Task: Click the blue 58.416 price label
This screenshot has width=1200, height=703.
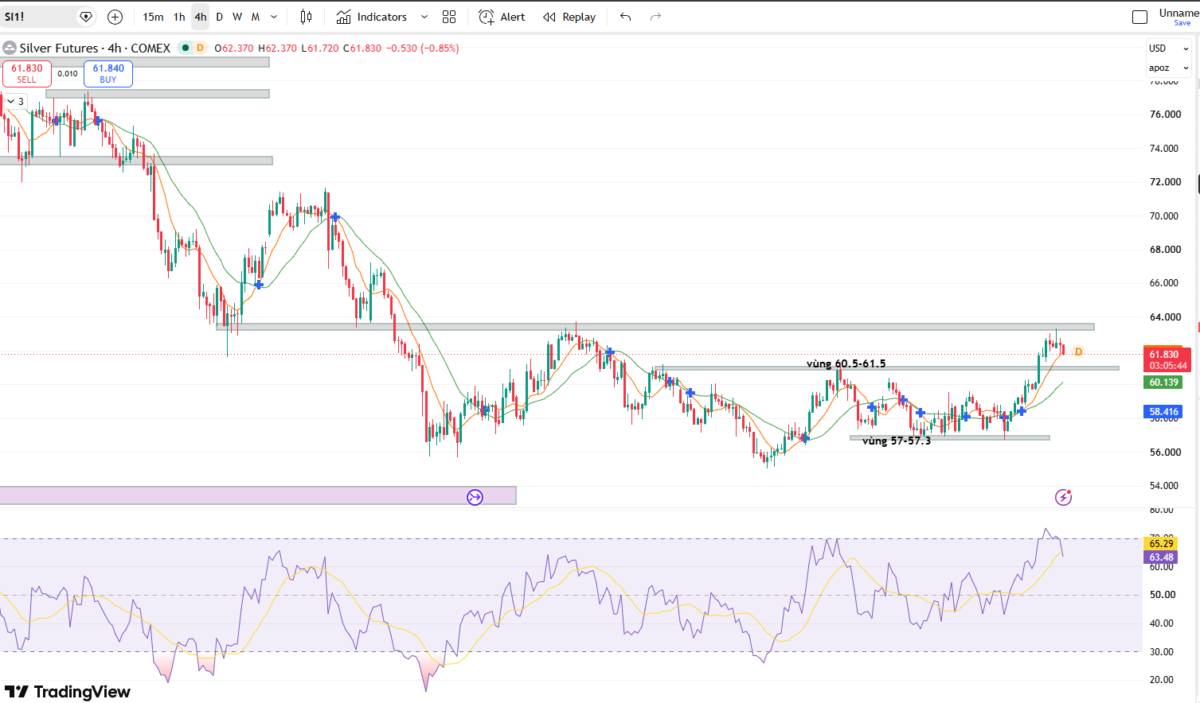Action: [1163, 411]
